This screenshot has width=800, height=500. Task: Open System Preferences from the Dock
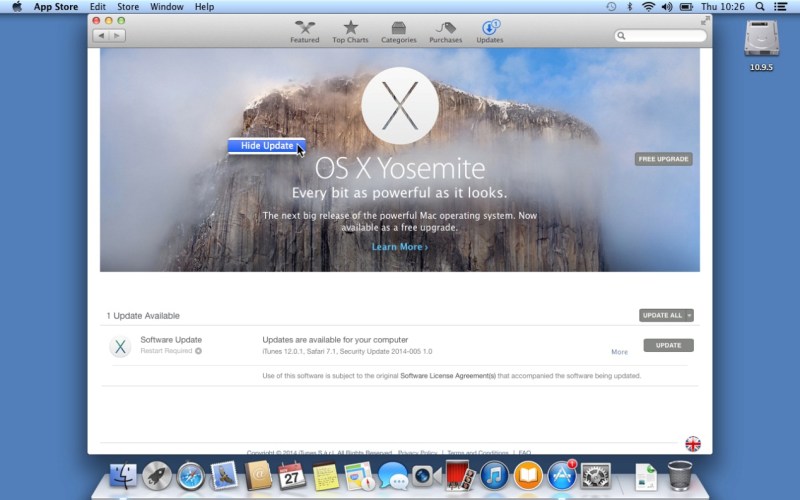coord(595,476)
